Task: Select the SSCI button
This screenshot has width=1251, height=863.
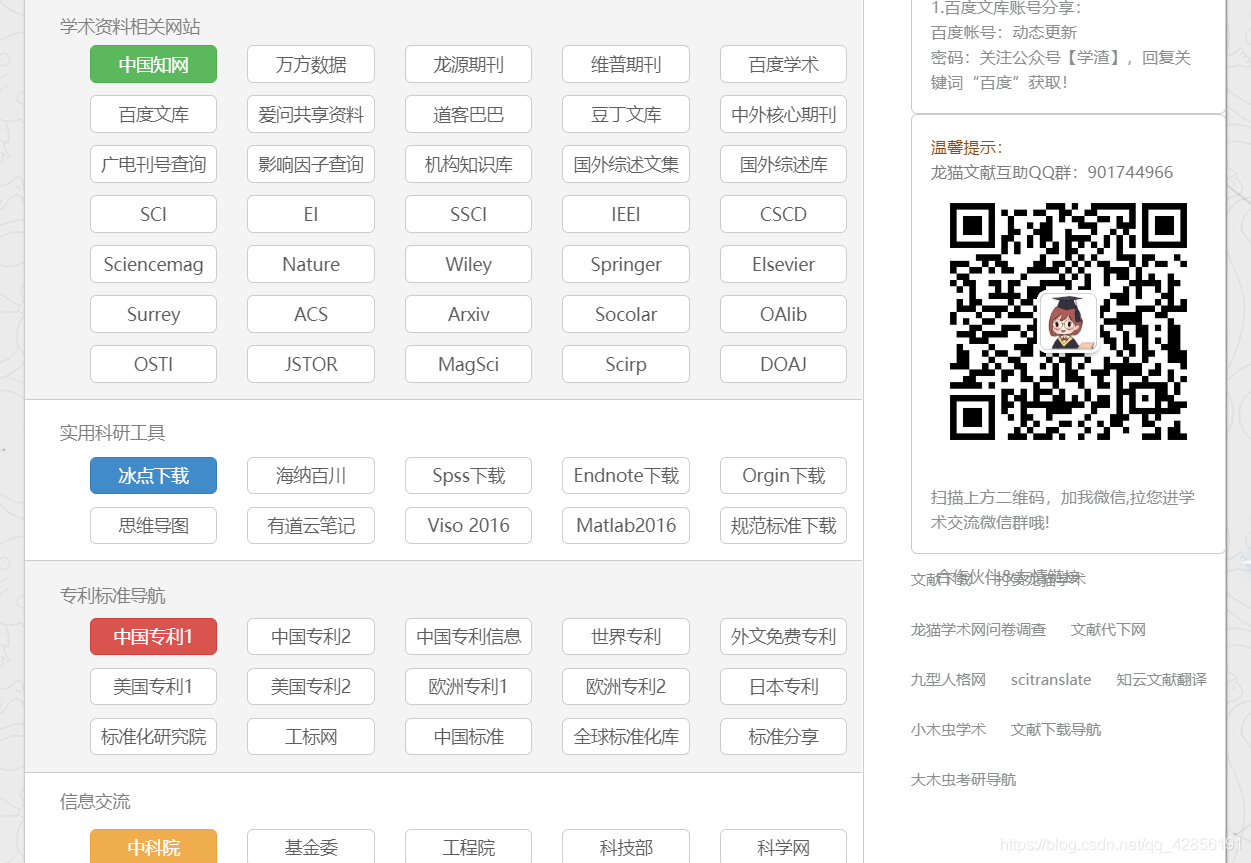Action: 468,214
